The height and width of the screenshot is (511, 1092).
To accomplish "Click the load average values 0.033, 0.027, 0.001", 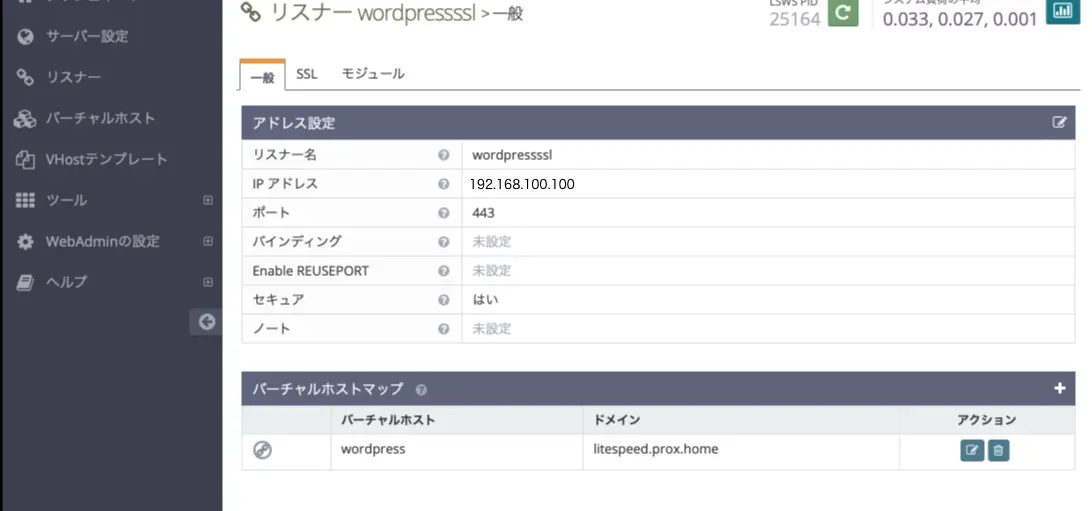I will click(x=960, y=19).
